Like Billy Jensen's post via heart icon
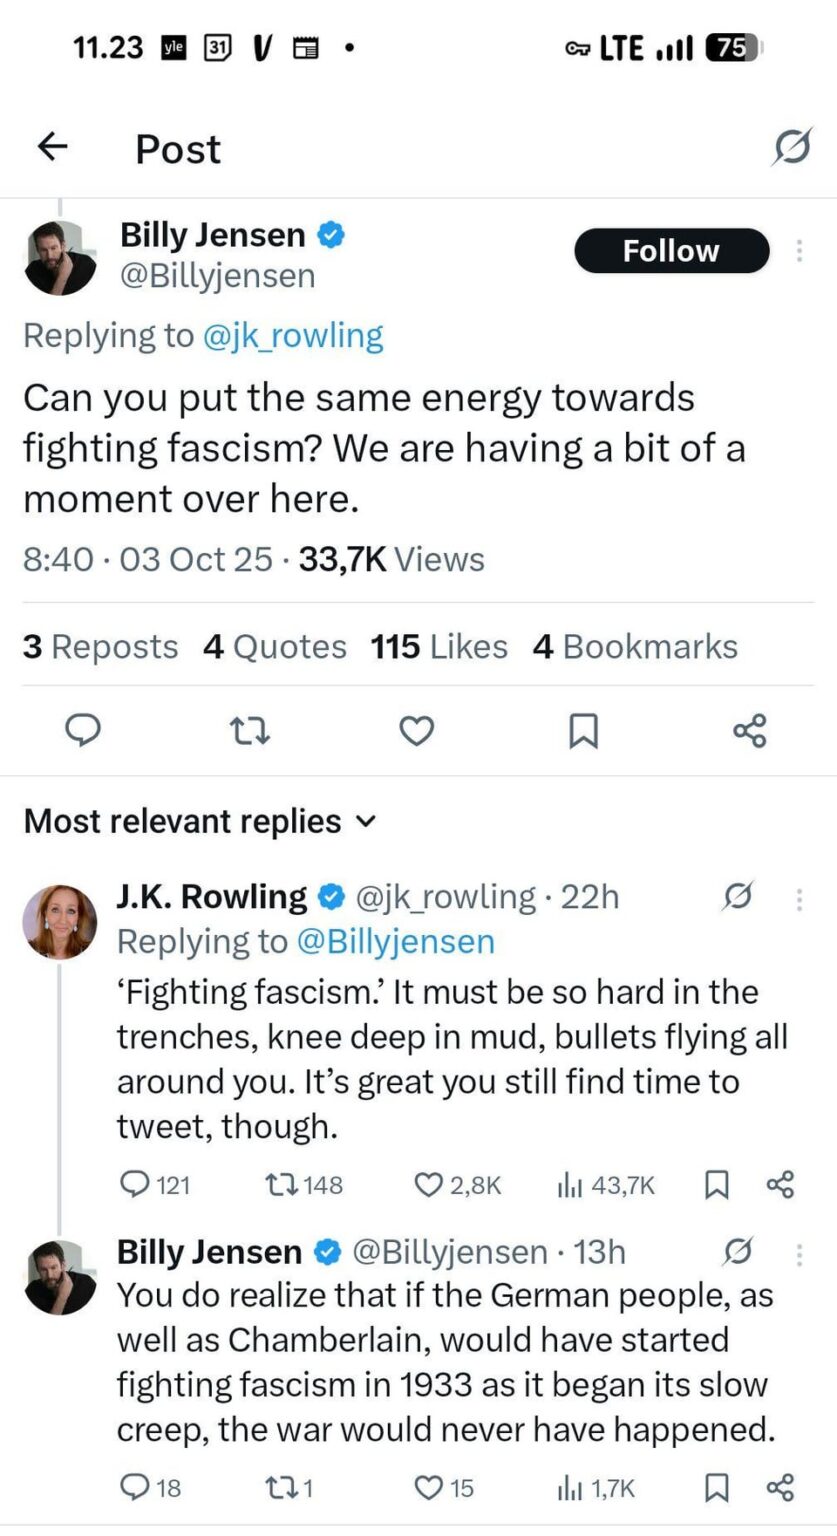Image resolution: width=837 pixels, height=1536 pixels. pyautogui.click(x=416, y=730)
